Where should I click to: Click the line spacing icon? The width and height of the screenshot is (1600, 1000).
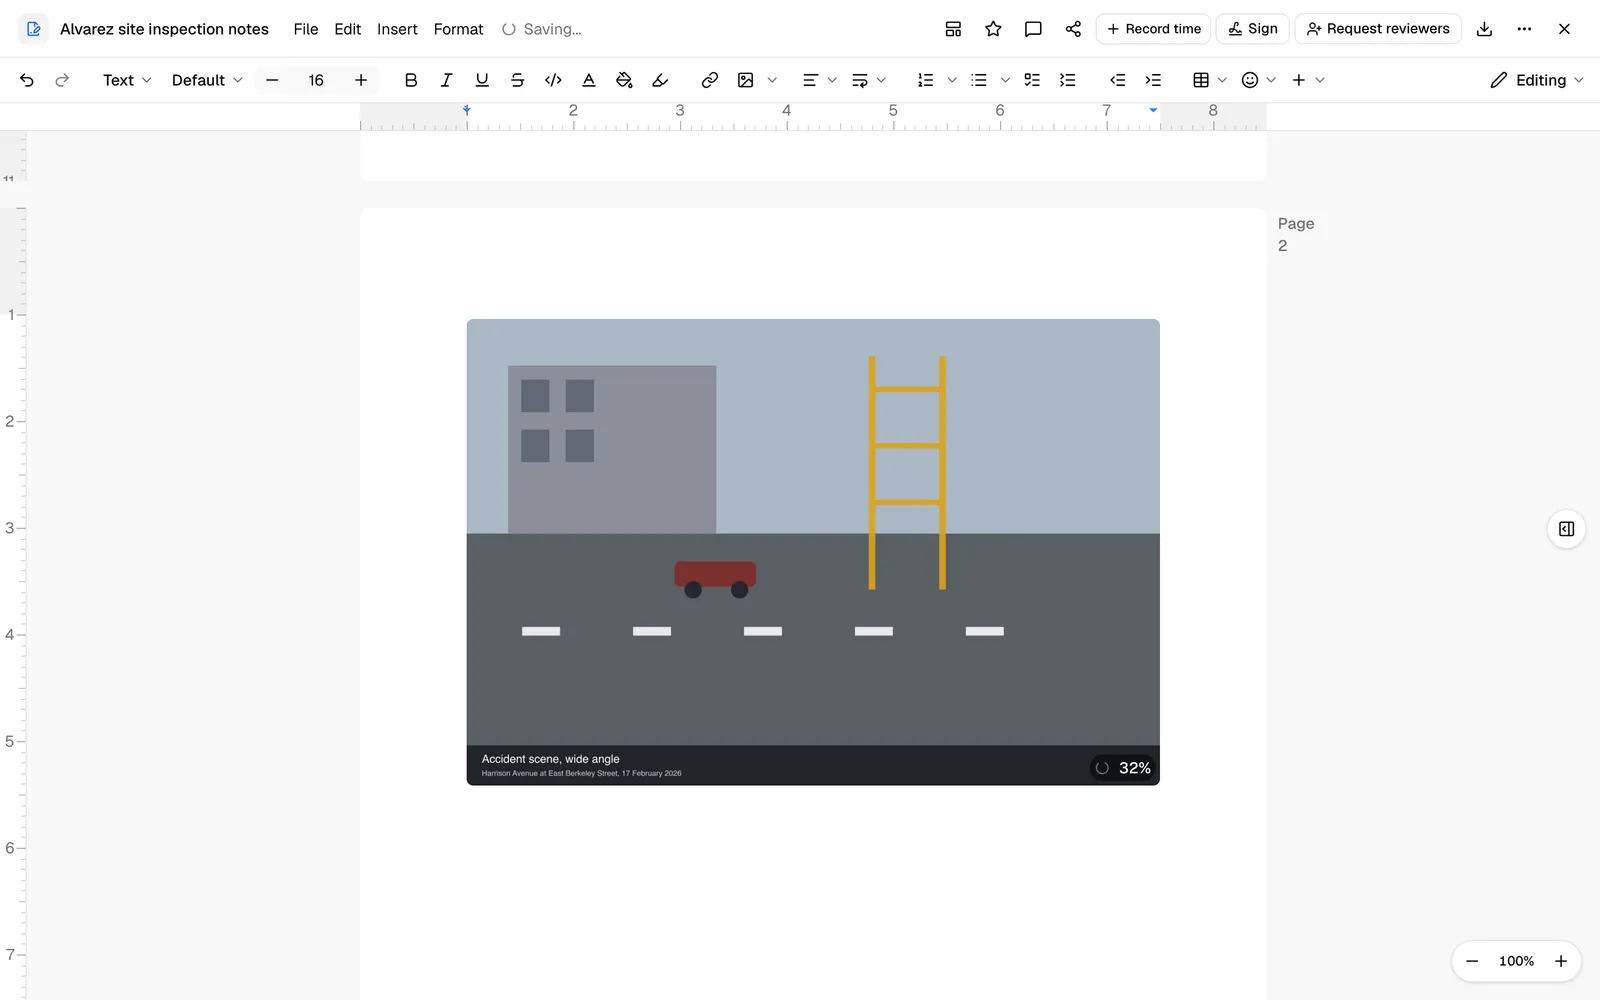coord(859,80)
